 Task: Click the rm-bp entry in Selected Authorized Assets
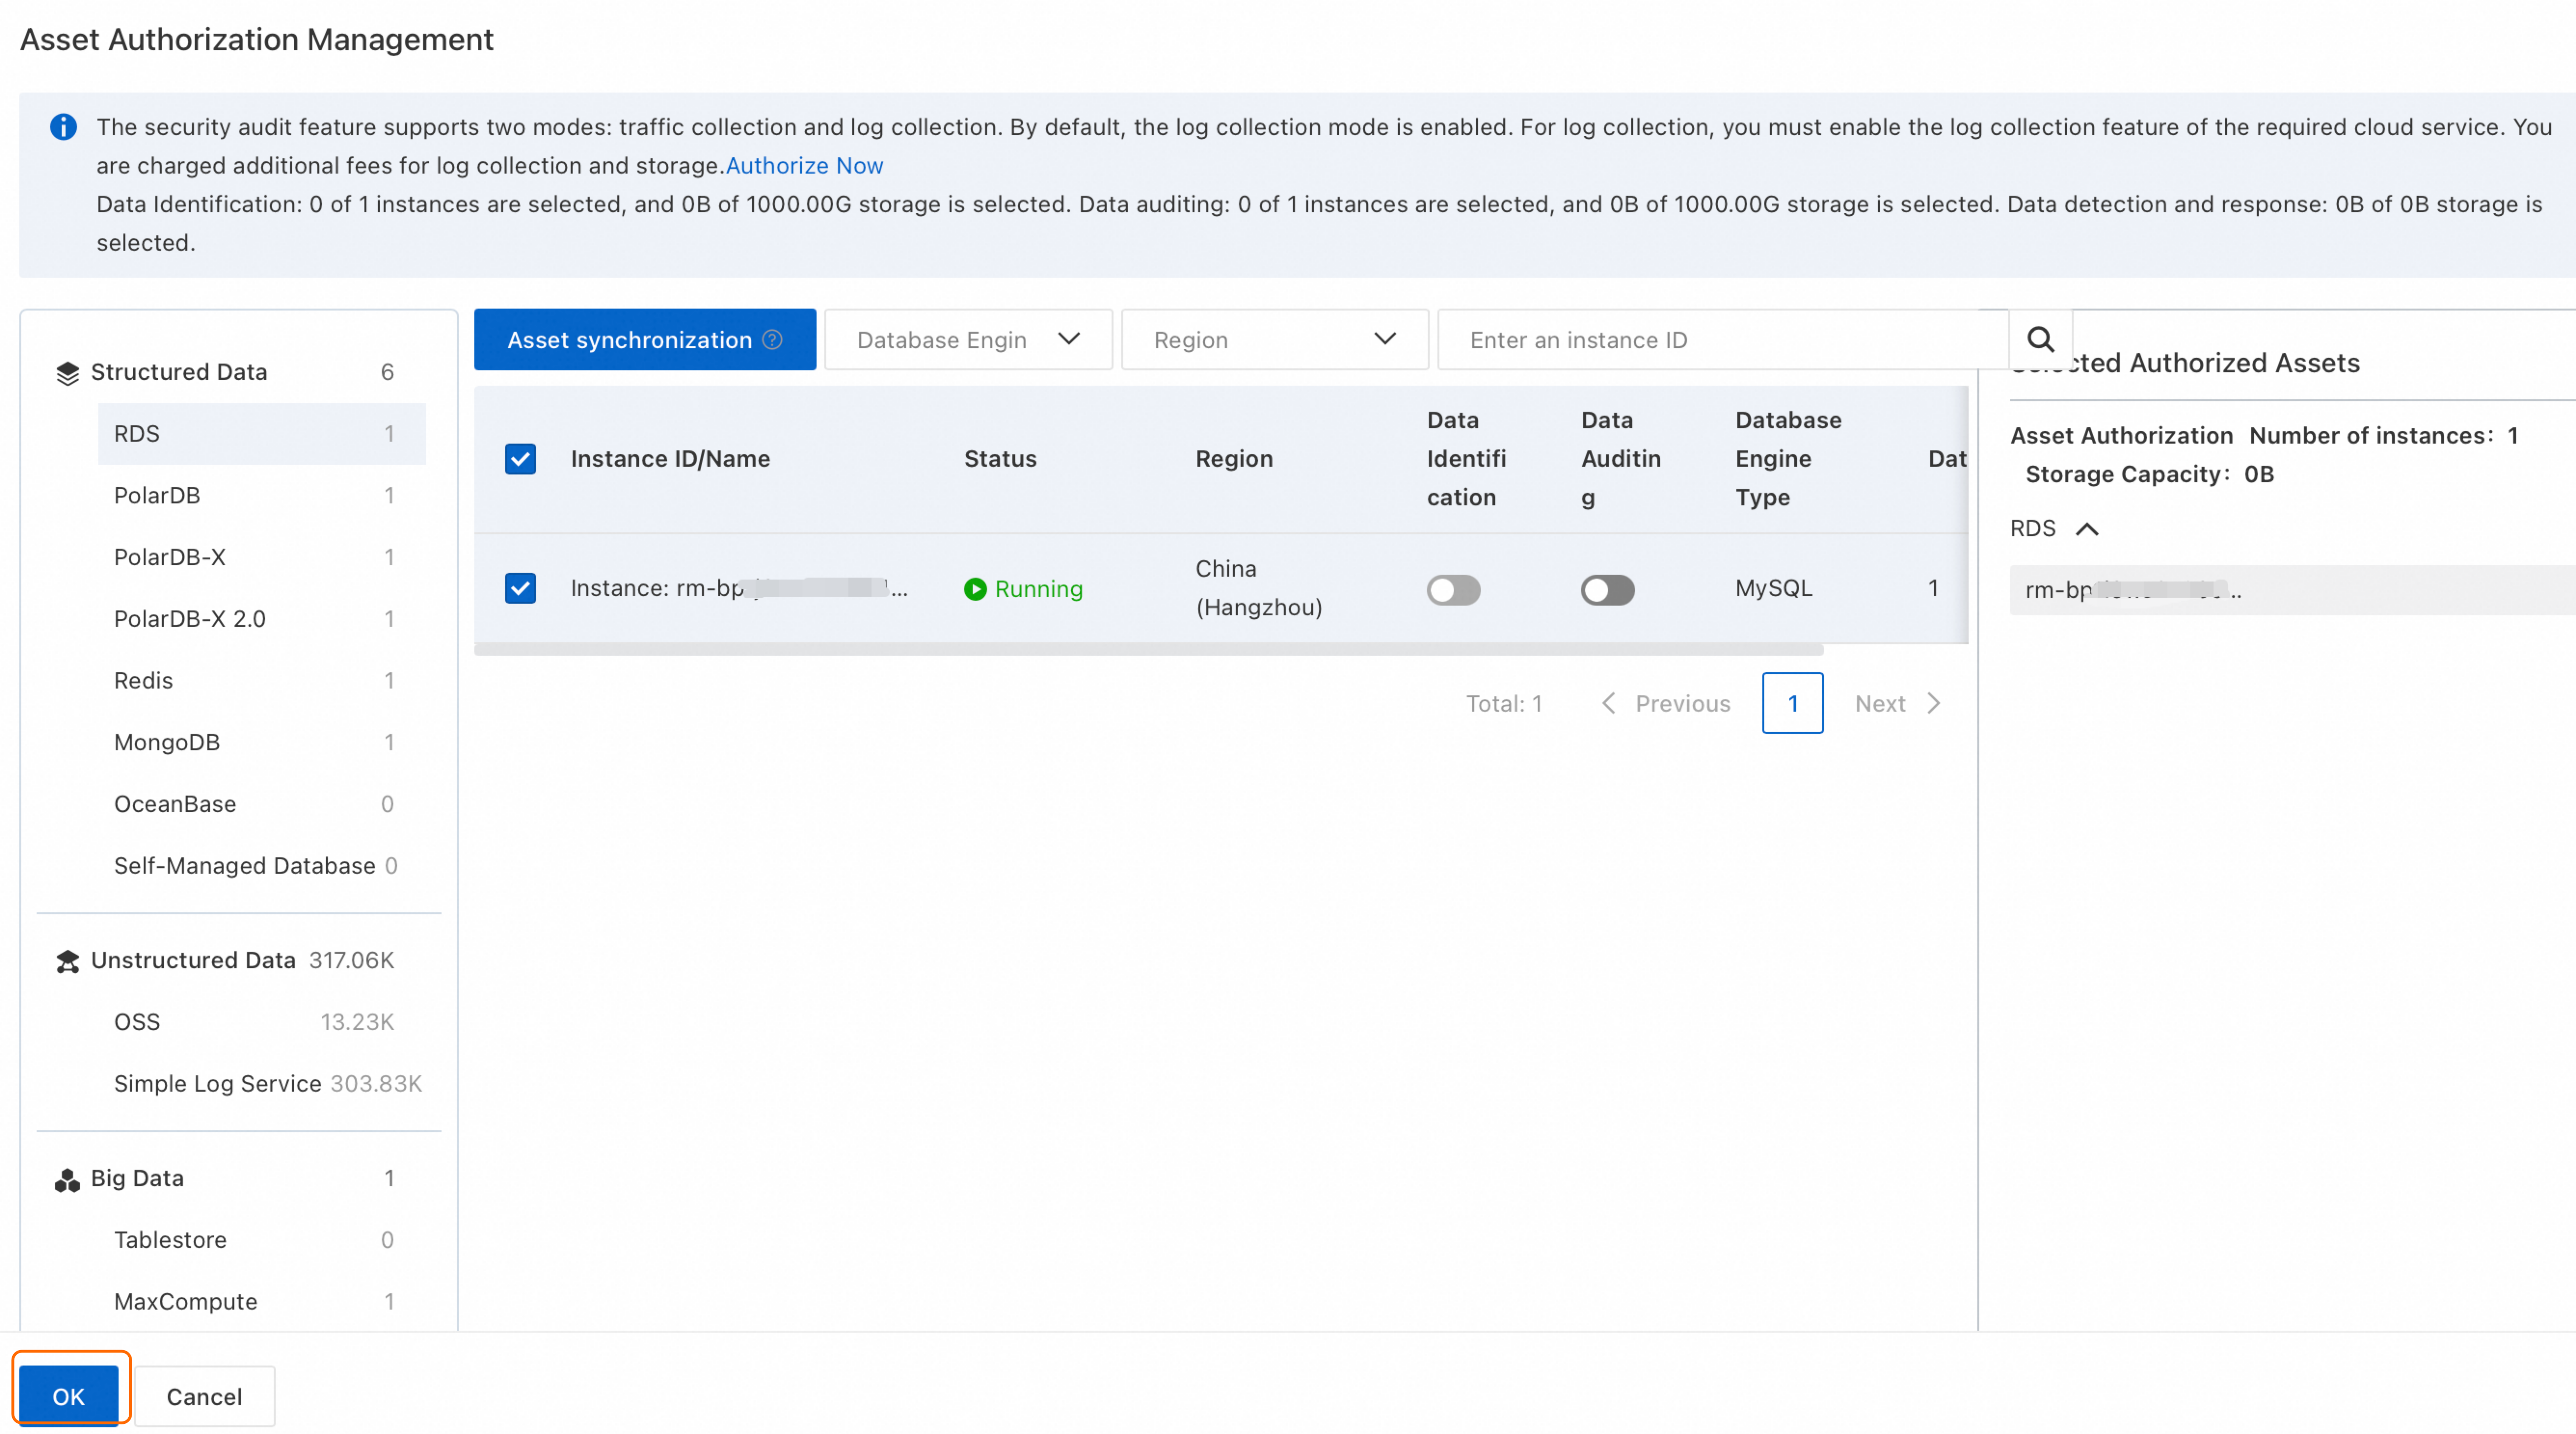[x=2292, y=590]
